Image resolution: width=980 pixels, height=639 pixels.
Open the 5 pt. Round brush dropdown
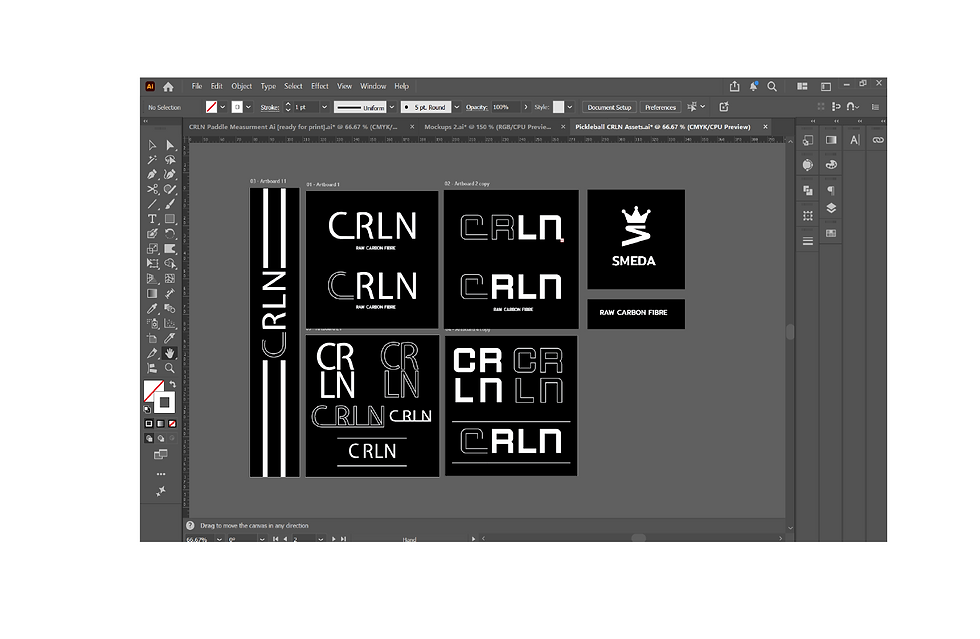456,107
